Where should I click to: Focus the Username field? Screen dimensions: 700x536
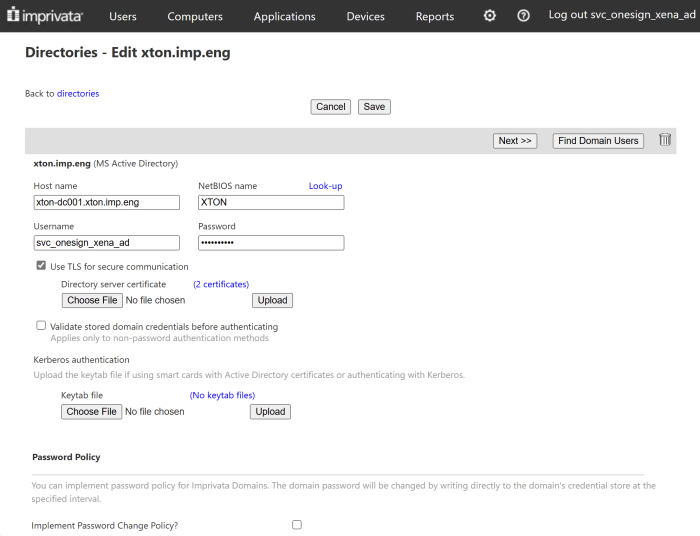(x=107, y=243)
